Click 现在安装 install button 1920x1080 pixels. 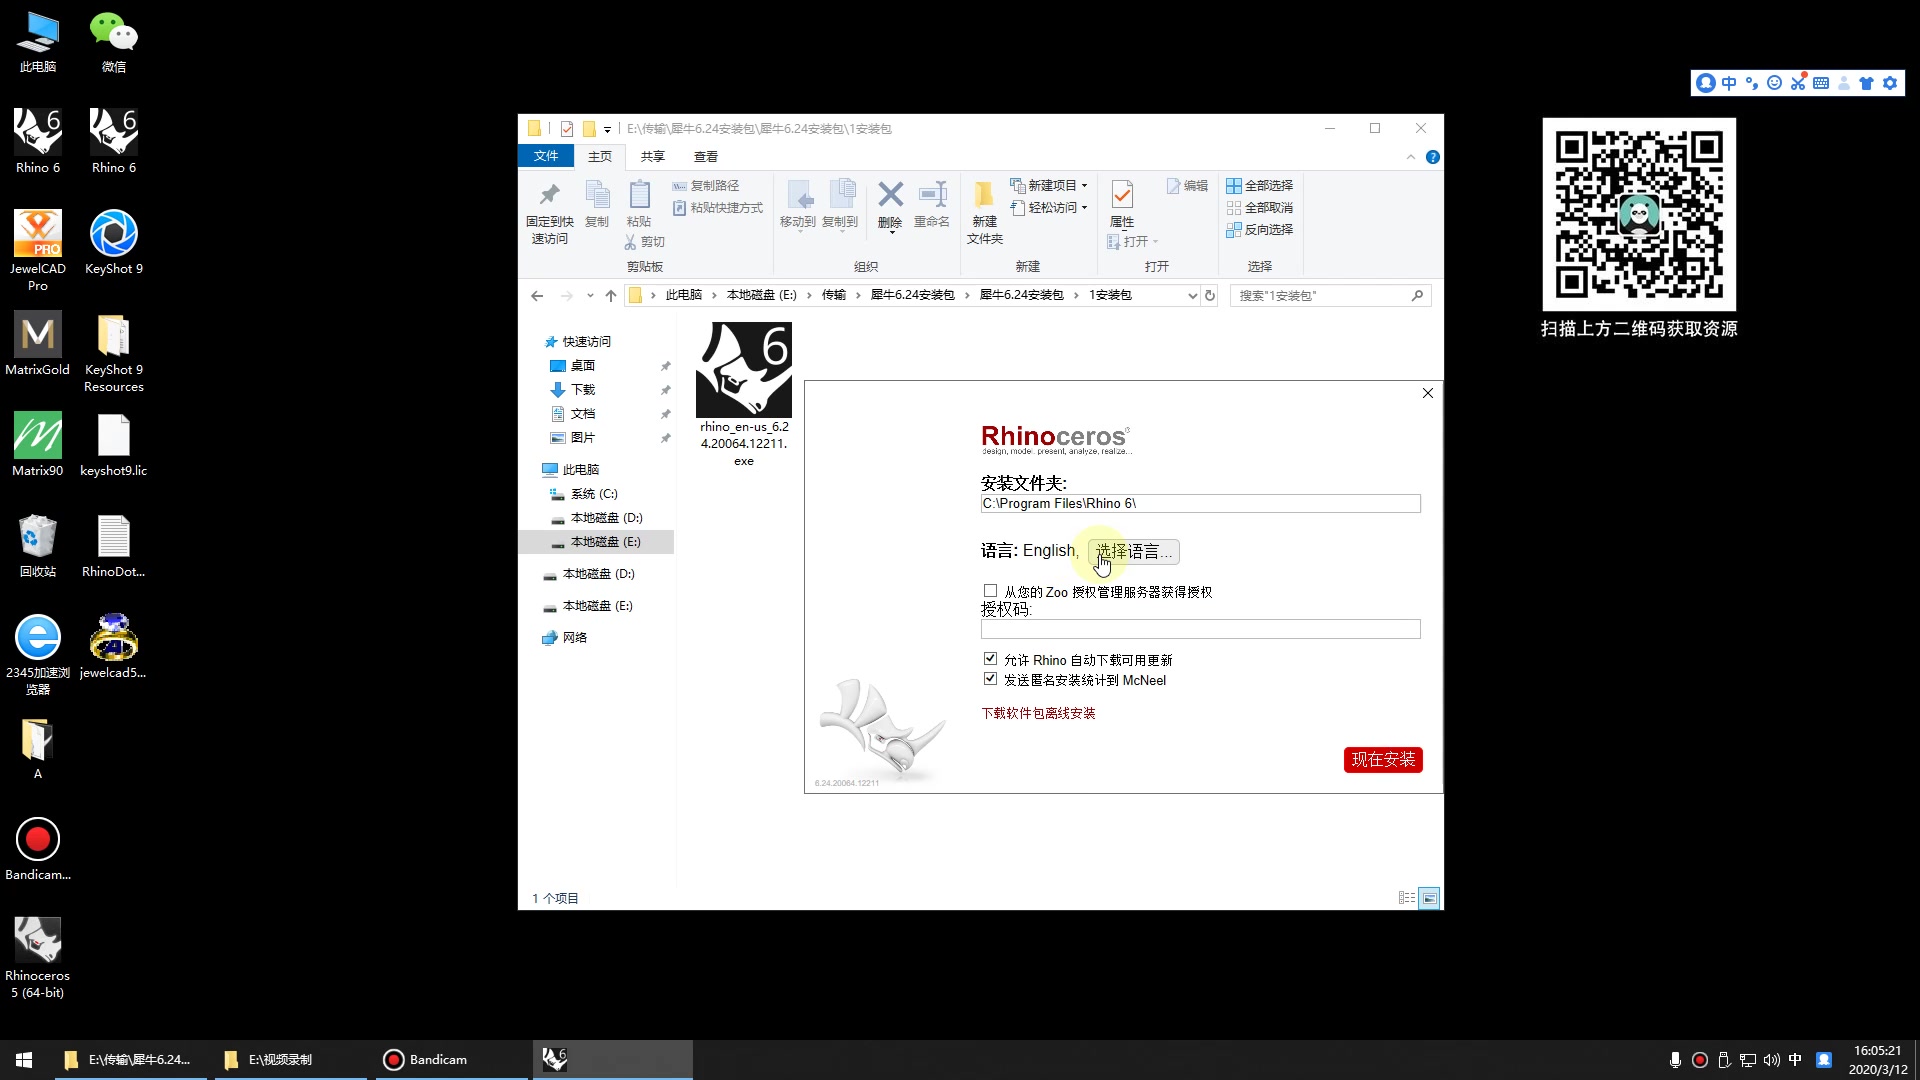point(1382,758)
